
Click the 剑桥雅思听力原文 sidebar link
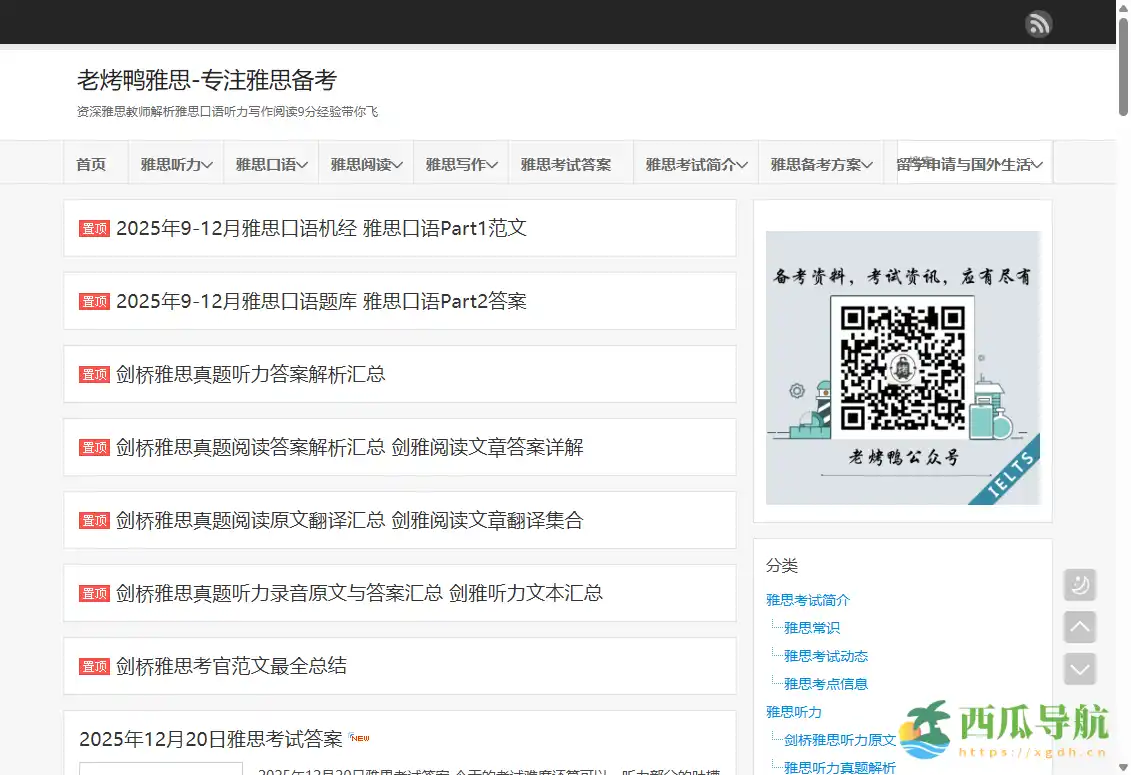click(838, 740)
